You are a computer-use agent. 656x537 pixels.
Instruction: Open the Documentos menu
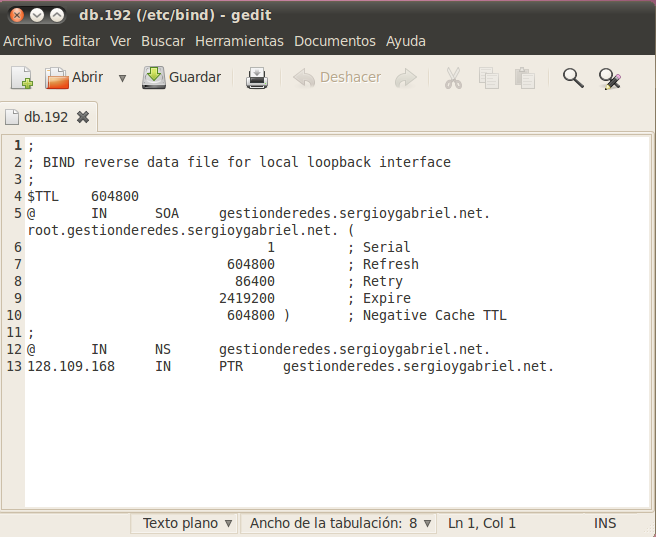[335, 41]
